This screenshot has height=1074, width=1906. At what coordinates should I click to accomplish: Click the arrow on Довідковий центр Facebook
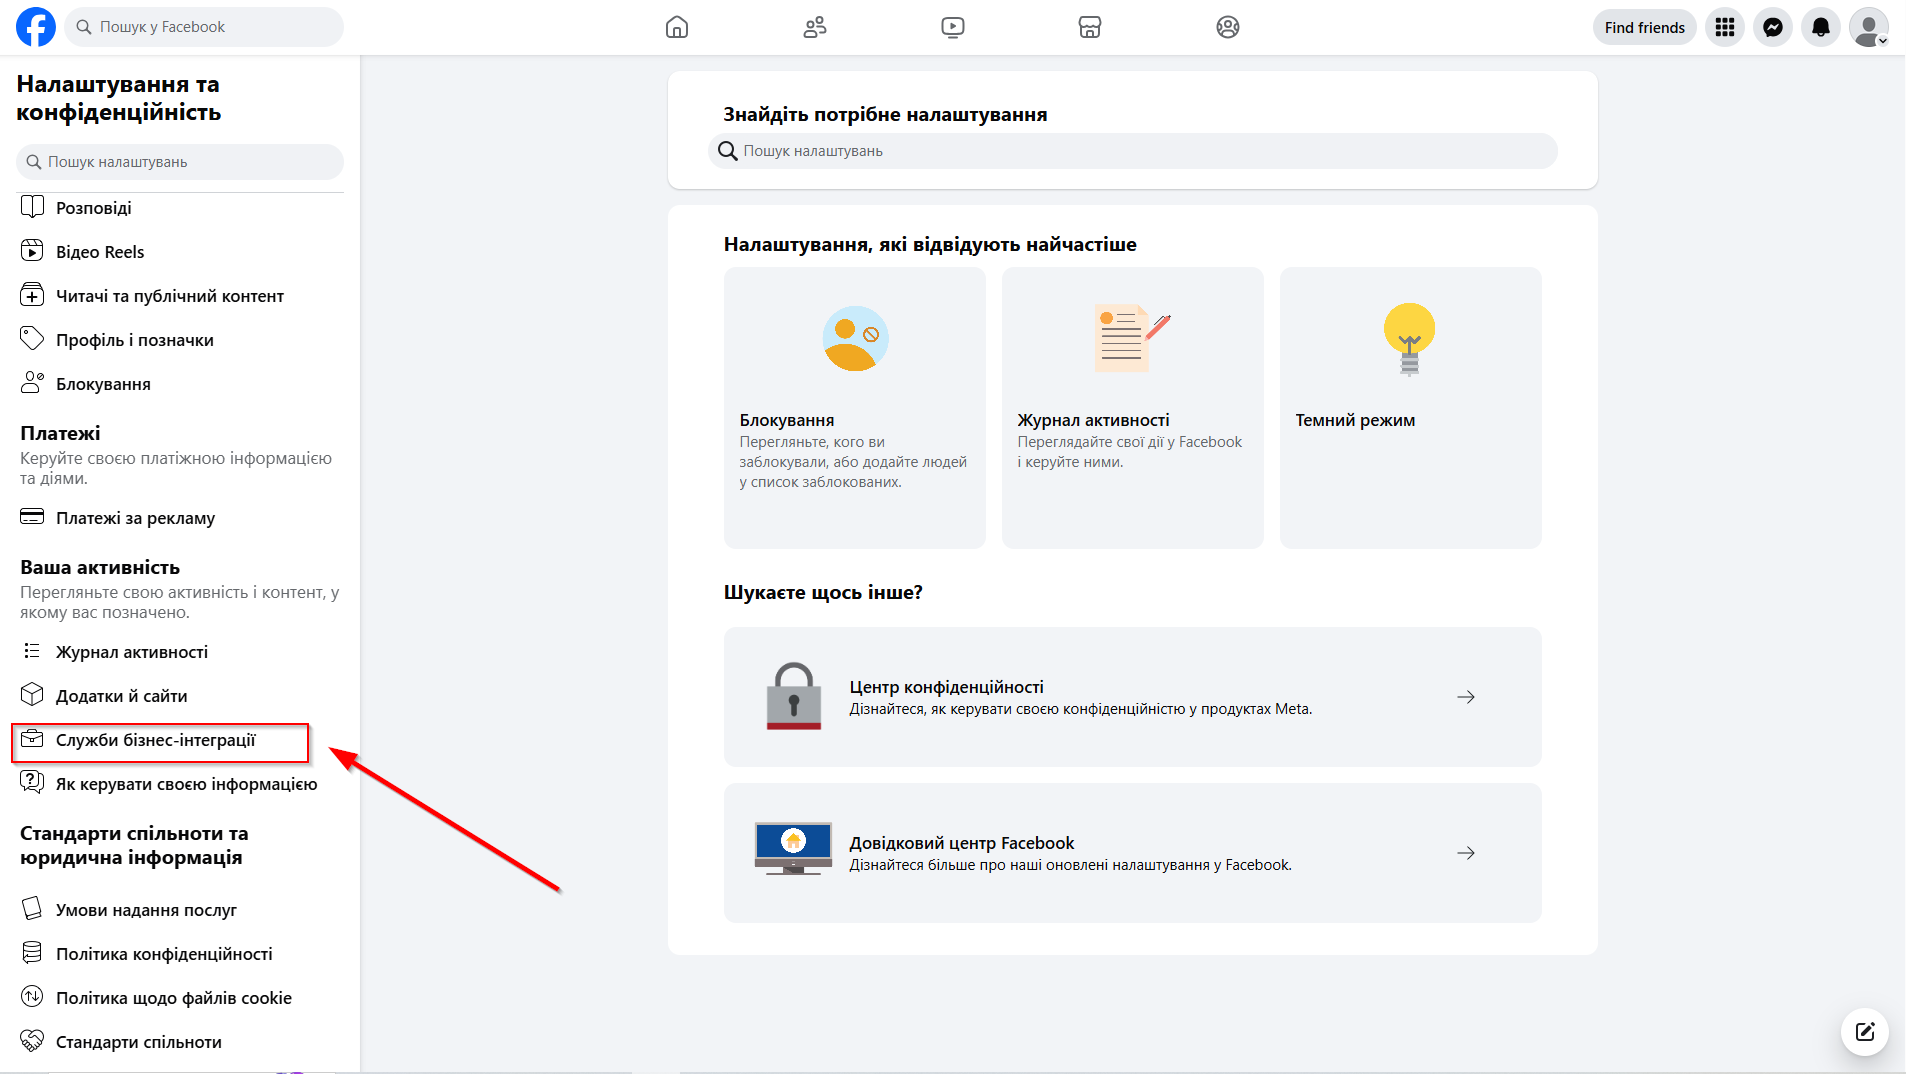pyautogui.click(x=1466, y=853)
